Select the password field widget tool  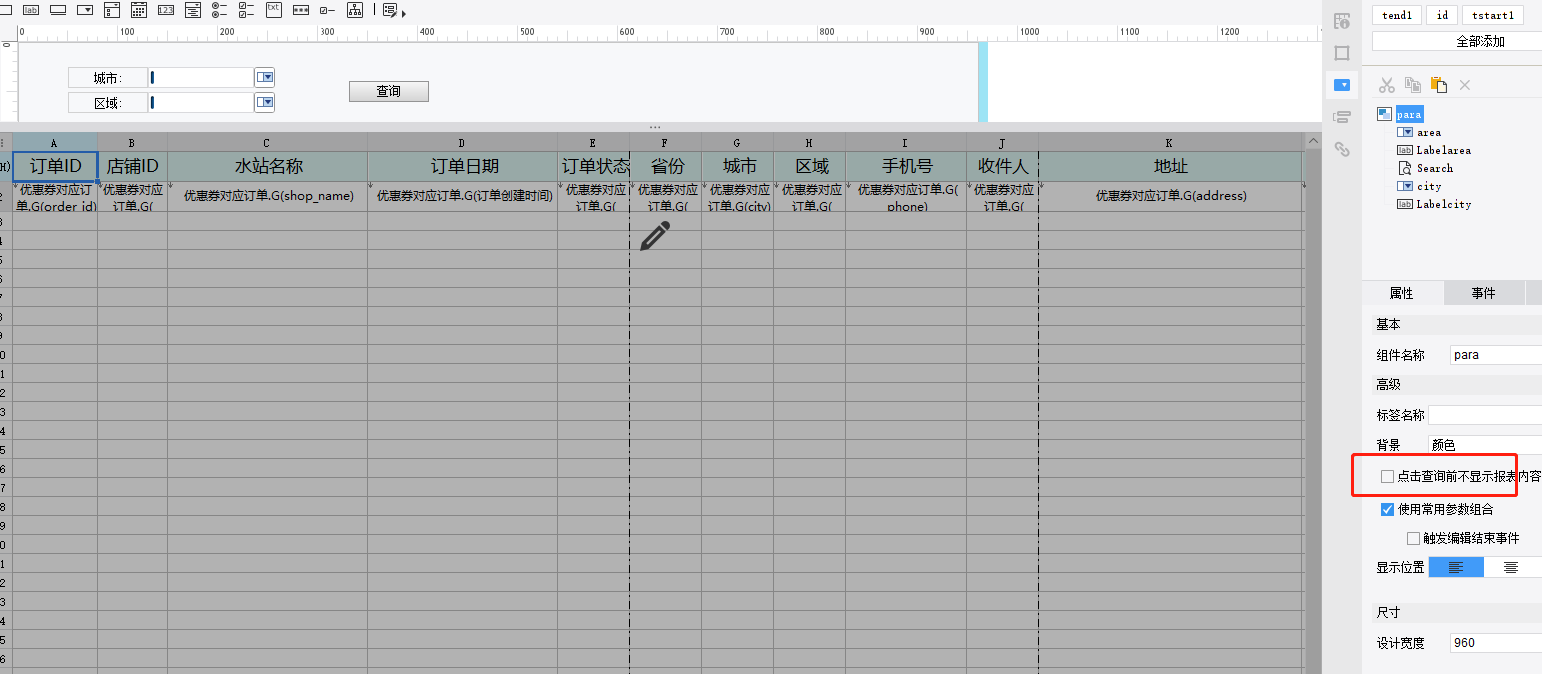300,10
